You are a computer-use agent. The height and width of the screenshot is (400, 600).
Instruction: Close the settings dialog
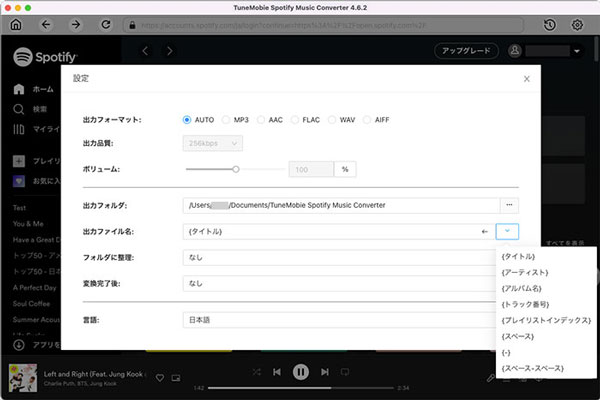pos(527,79)
